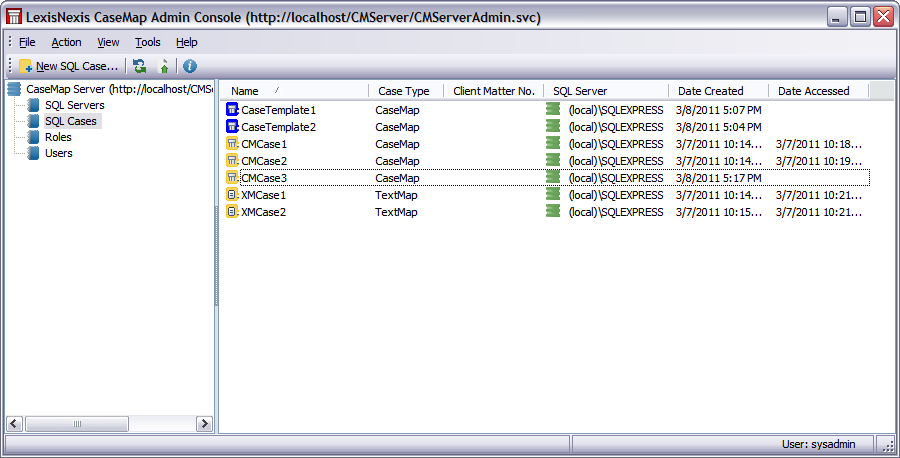Select the CaseTemplate2 case name
The width and height of the screenshot is (900, 458).
(x=278, y=127)
